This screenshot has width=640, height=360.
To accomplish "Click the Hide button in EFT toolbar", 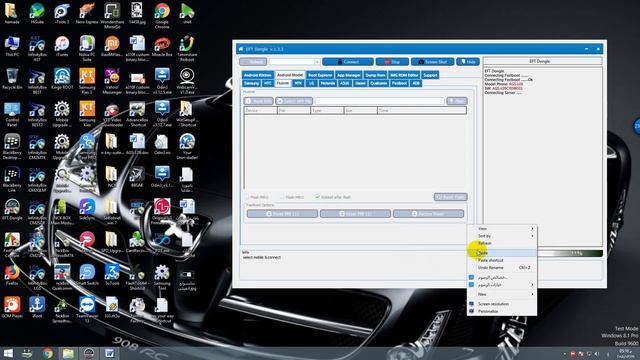I will point(468,62).
